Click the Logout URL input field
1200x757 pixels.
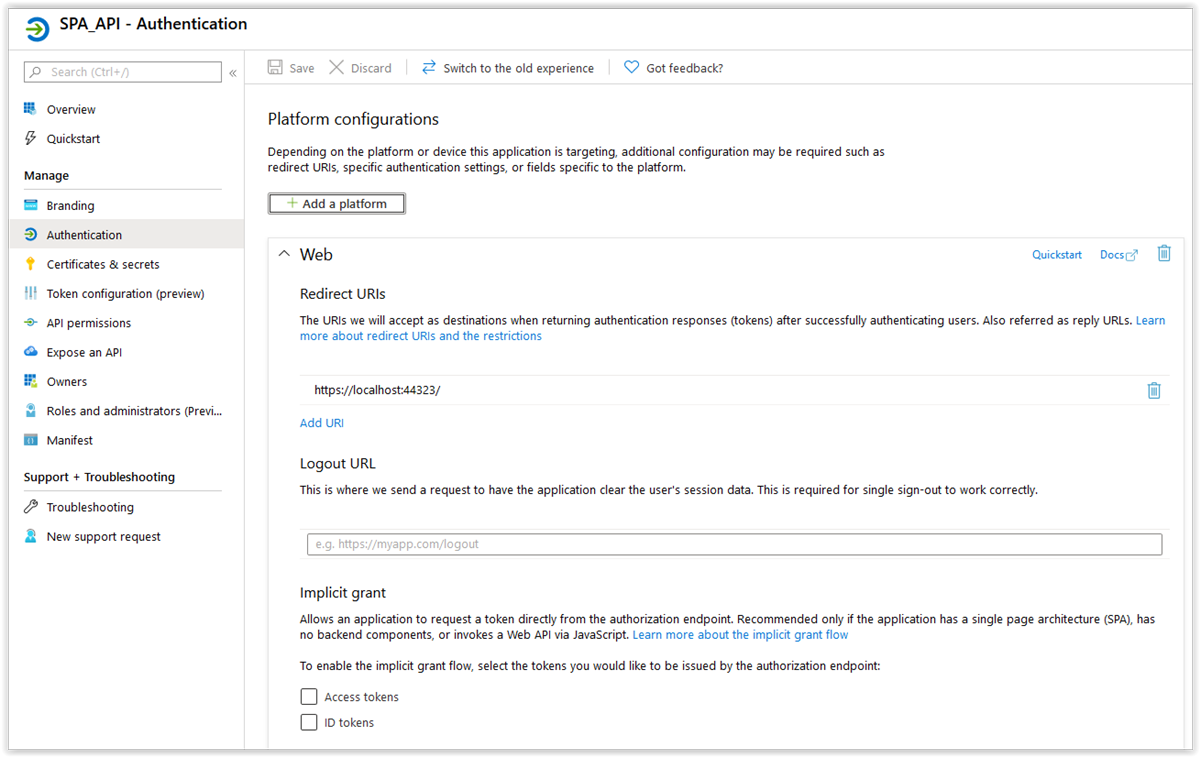(734, 544)
